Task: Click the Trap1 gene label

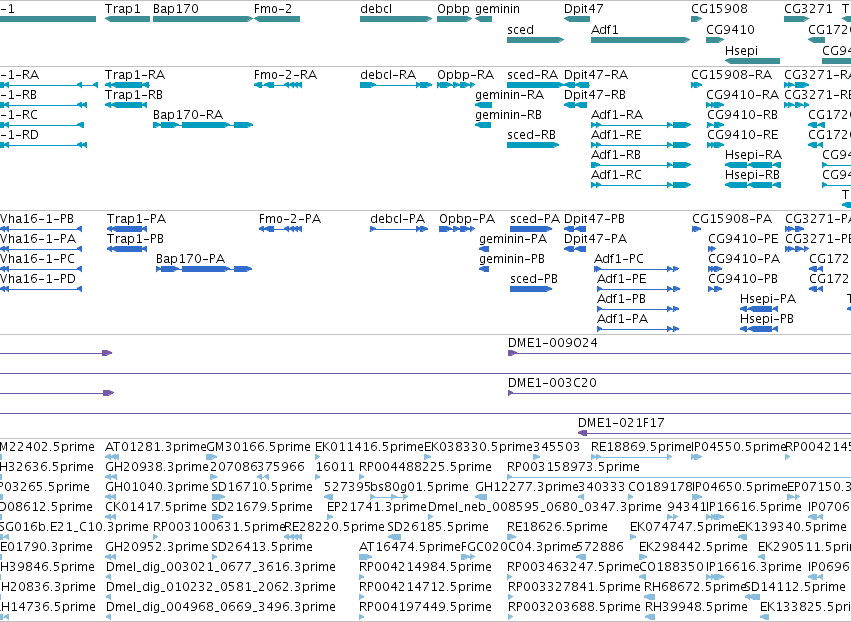Action: click(x=123, y=9)
